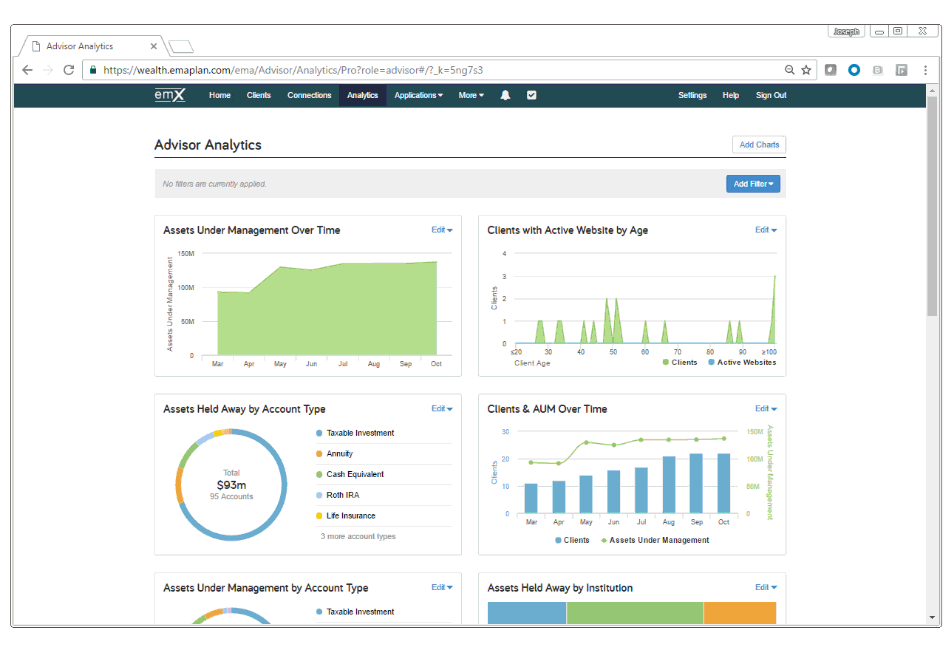The width and height of the screenshot is (950, 650).
Task: Show 3 more account types
Action: 358,536
